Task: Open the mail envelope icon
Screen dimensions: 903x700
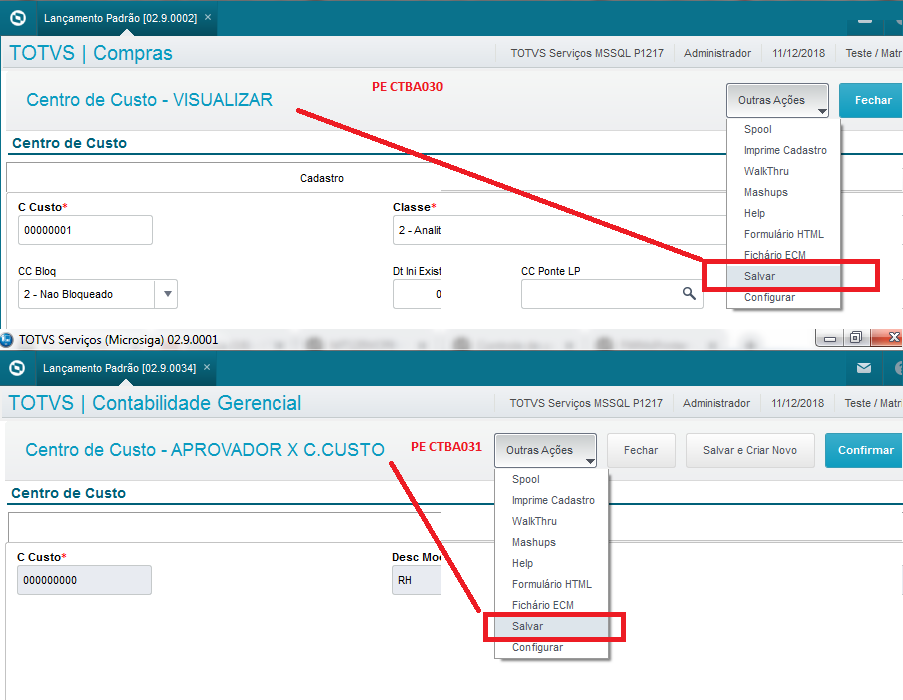Action: [864, 368]
